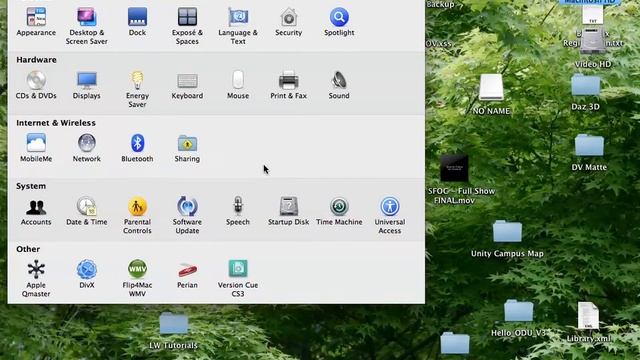Select Unity Campus Map folder
Image resolution: width=640 pixels, height=360 pixels.
coord(507,231)
